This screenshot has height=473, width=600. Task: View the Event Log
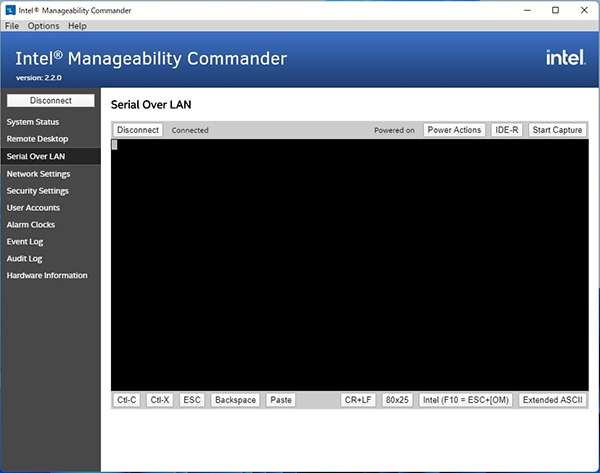[25, 242]
